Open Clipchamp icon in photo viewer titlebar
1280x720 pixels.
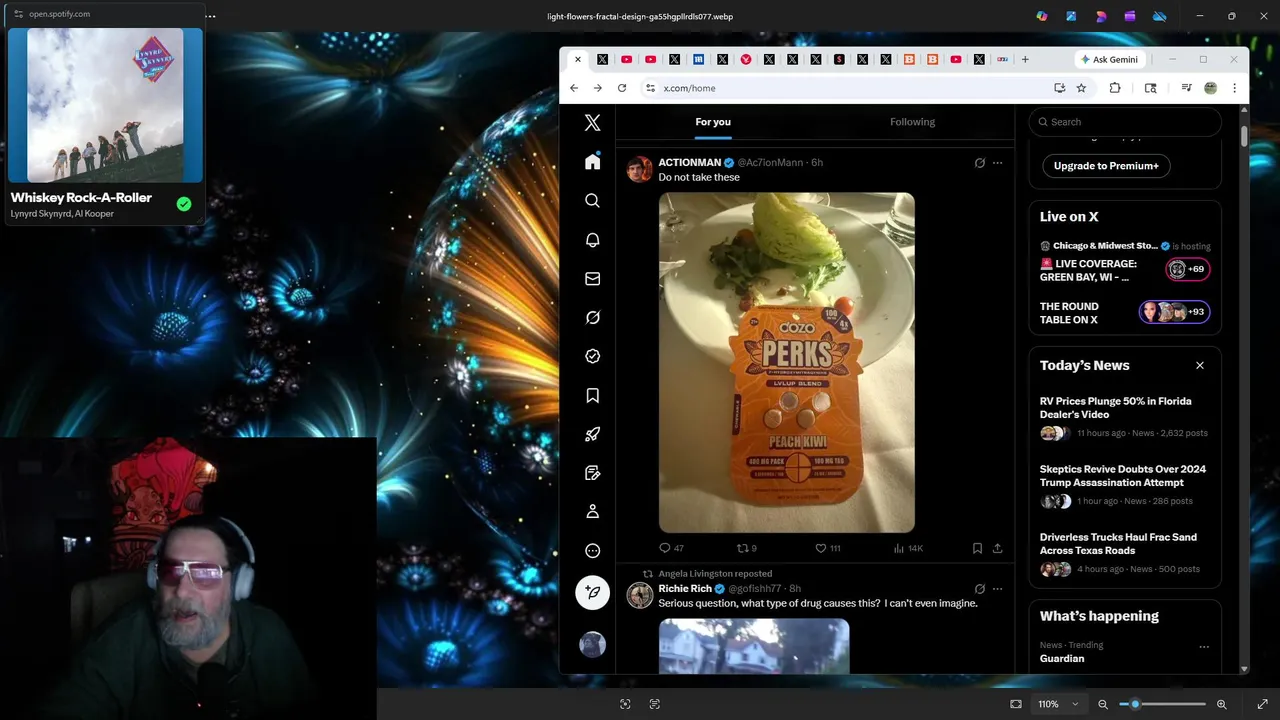[1130, 16]
